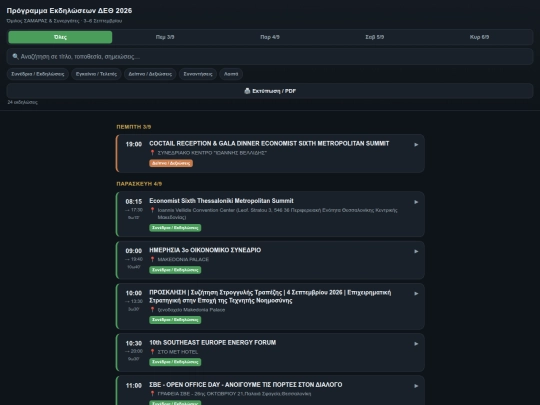Expand the Economist Sixth Thessaloniki Metropolitan Summit event

(416, 202)
